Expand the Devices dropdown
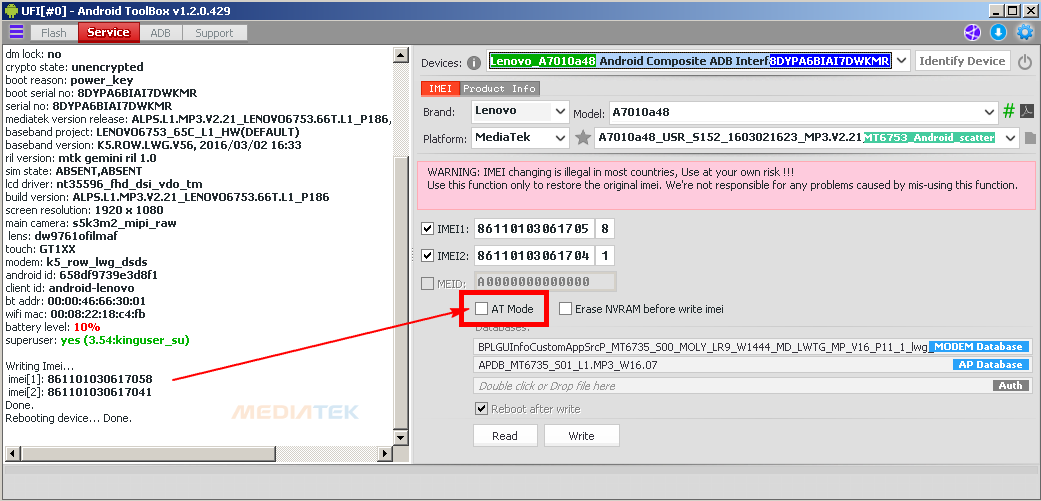This screenshot has height=501, width=1041. 901,61
